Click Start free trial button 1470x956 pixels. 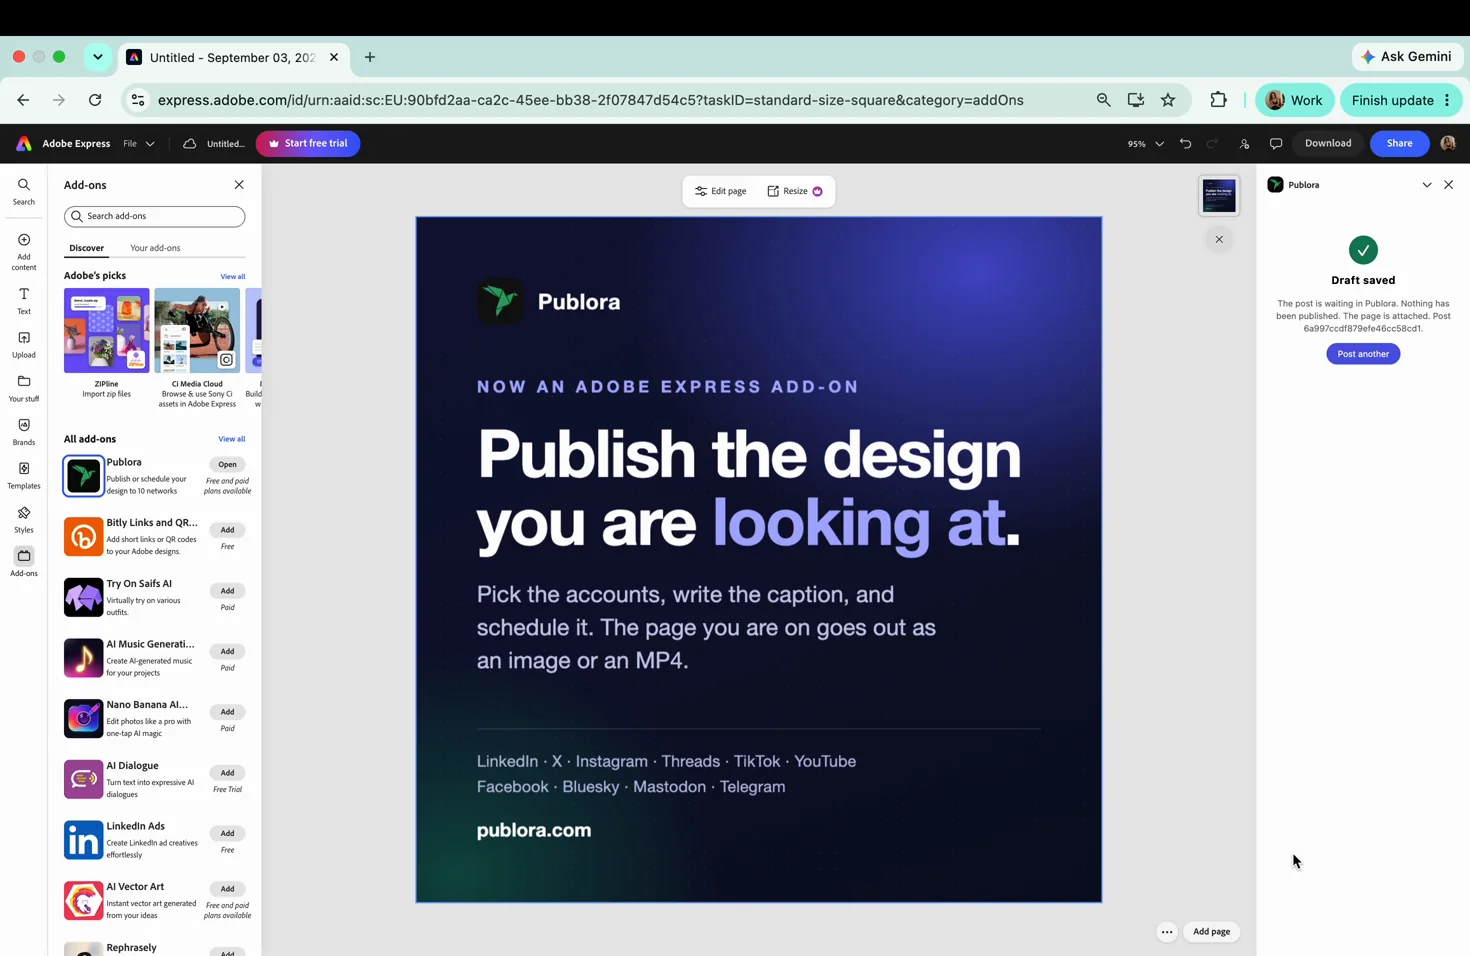(x=308, y=144)
